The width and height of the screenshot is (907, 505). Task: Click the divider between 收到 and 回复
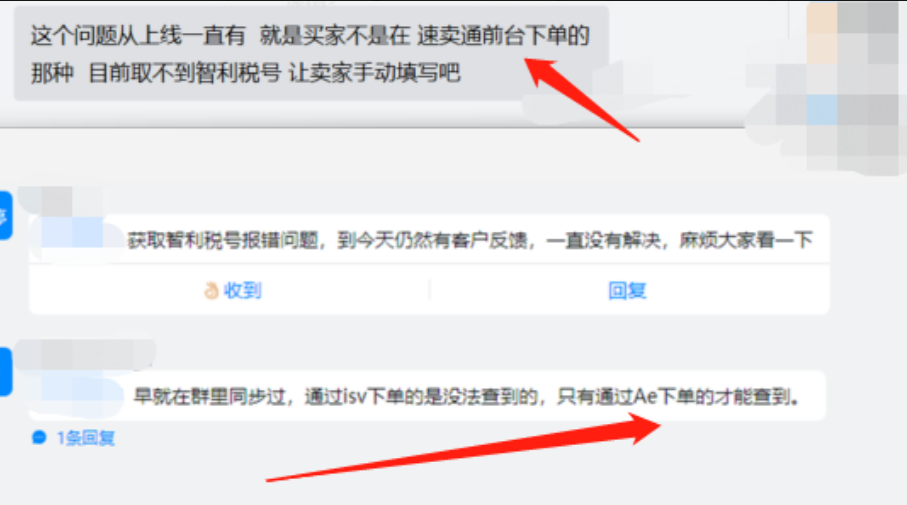(430, 290)
